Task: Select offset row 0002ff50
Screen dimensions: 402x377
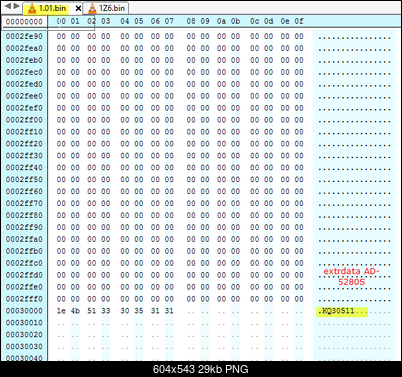Action: click(x=24, y=180)
